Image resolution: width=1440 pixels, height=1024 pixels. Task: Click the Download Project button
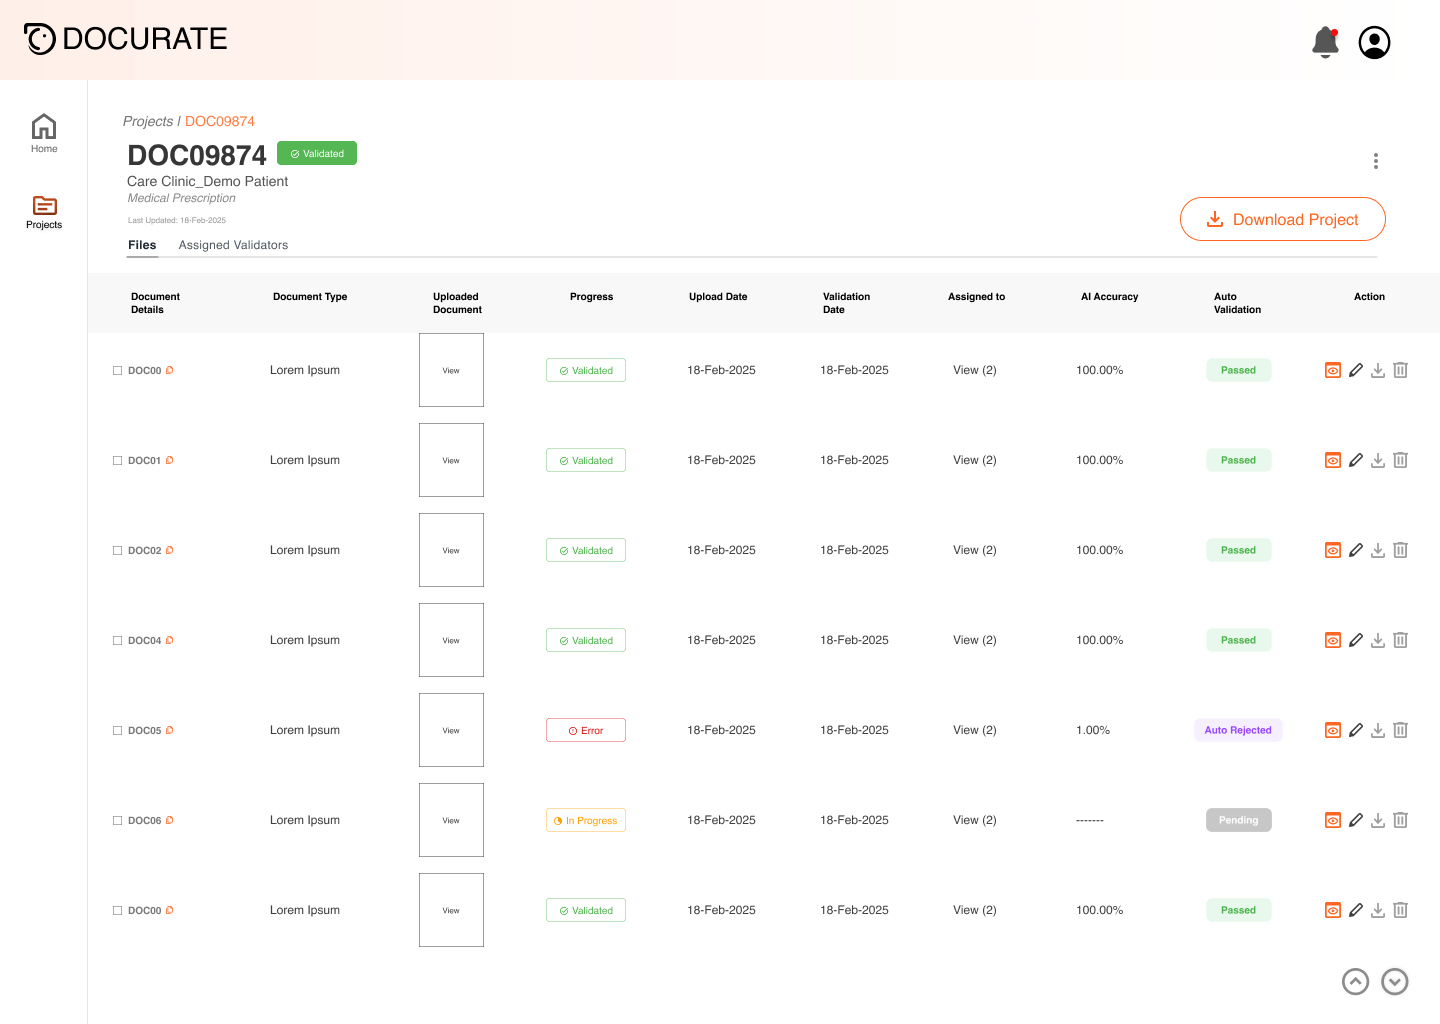pyautogui.click(x=1282, y=219)
